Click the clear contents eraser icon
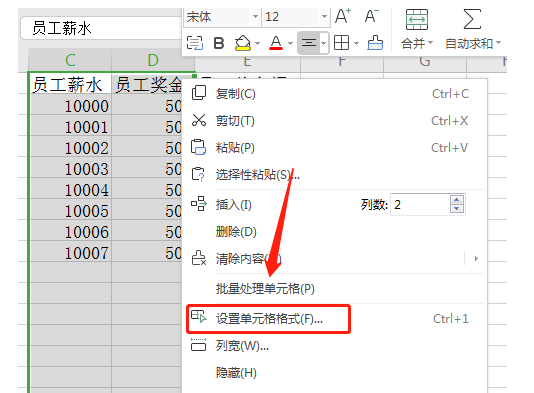This screenshot has width=534, height=393. (x=199, y=258)
